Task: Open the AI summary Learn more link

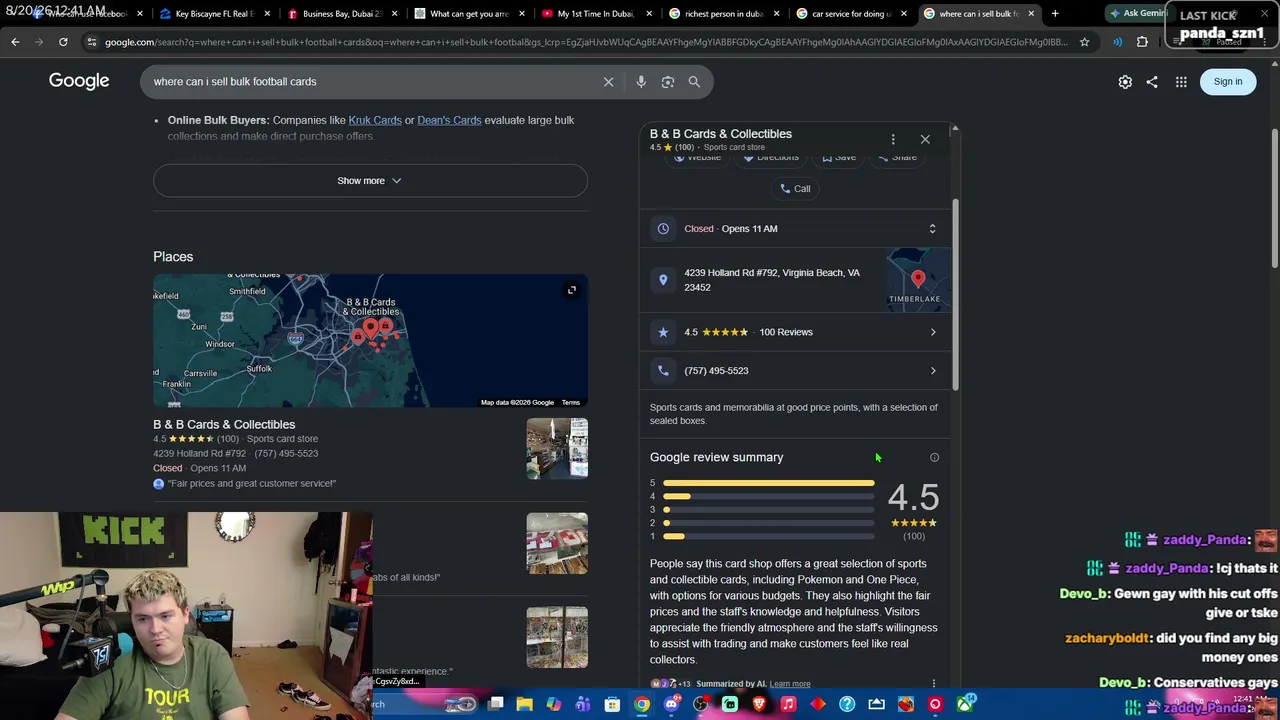Action: [x=790, y=684]
